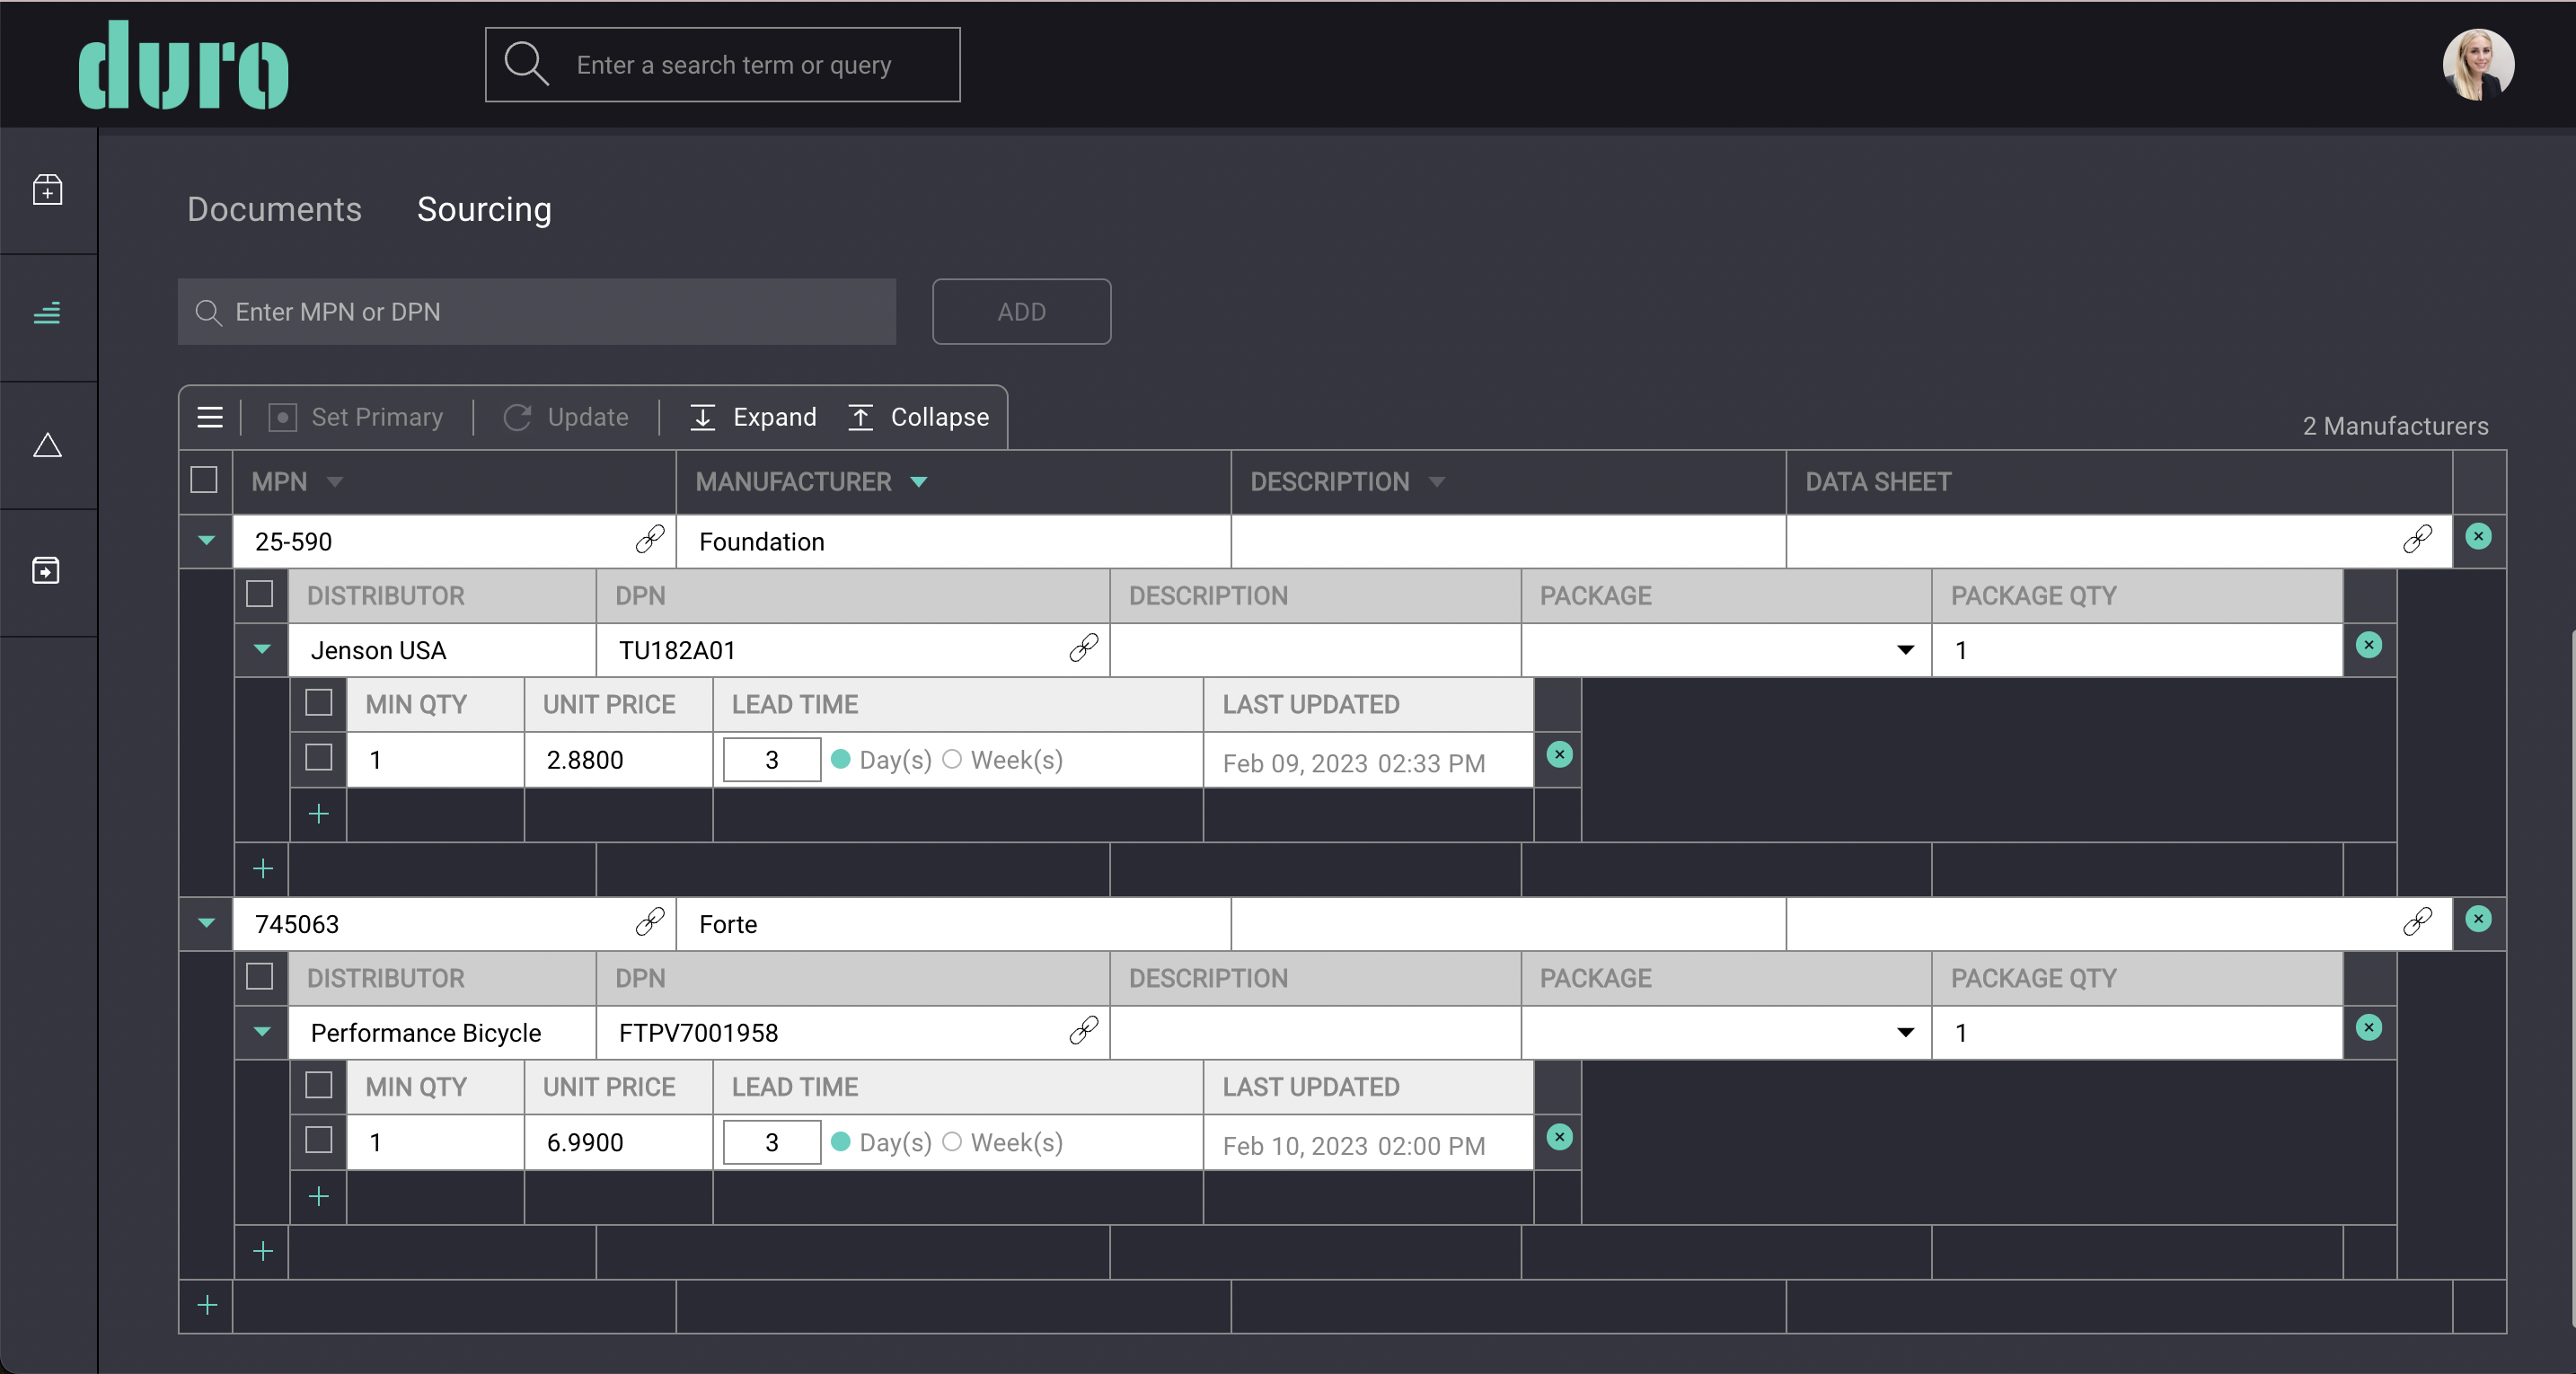Image resolution: width=2576 pixels, height=1374 pixels.
Task: Remove the Jenson USA distributor row
Action: tap(2368, 645)
